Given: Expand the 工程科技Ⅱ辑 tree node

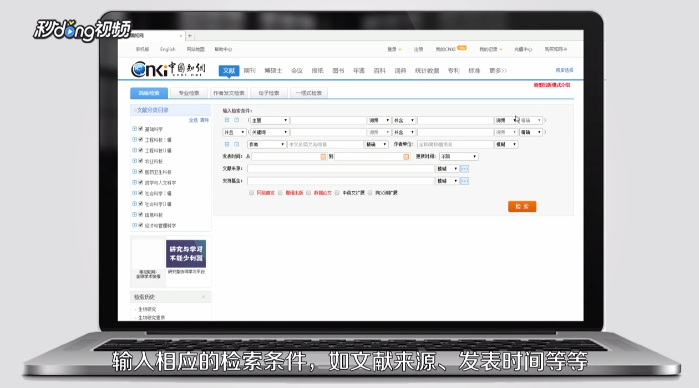Looking at the screenshot, I should [x=134, y=150].
